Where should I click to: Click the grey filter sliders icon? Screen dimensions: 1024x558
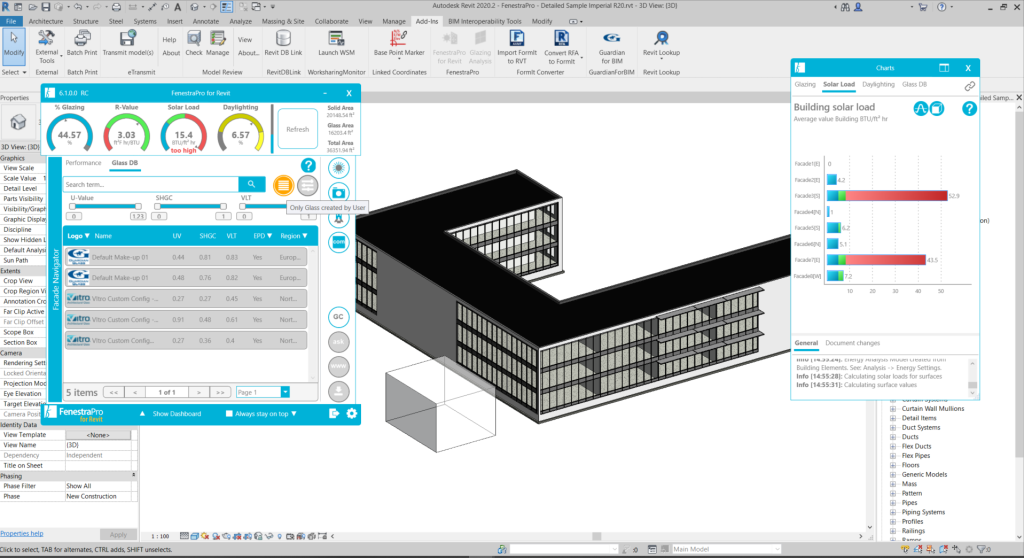[307, 186]
